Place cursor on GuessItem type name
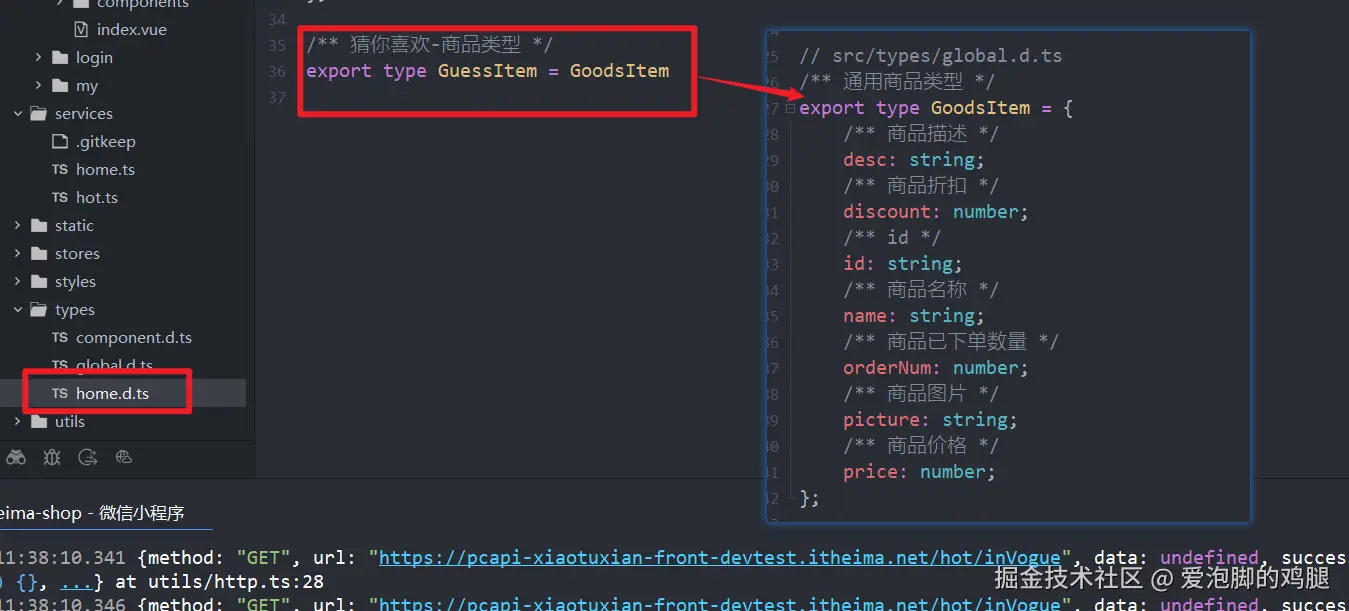The image size is (1349, 611). pos(487,71)
